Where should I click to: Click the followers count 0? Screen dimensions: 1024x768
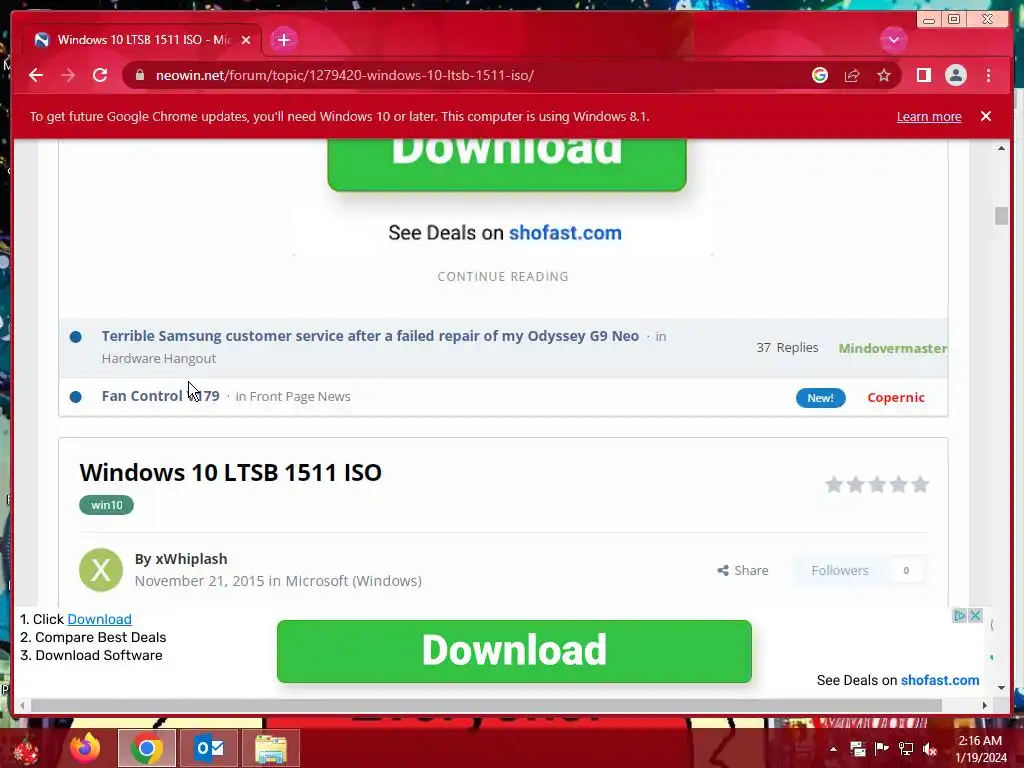pos(906,570)
